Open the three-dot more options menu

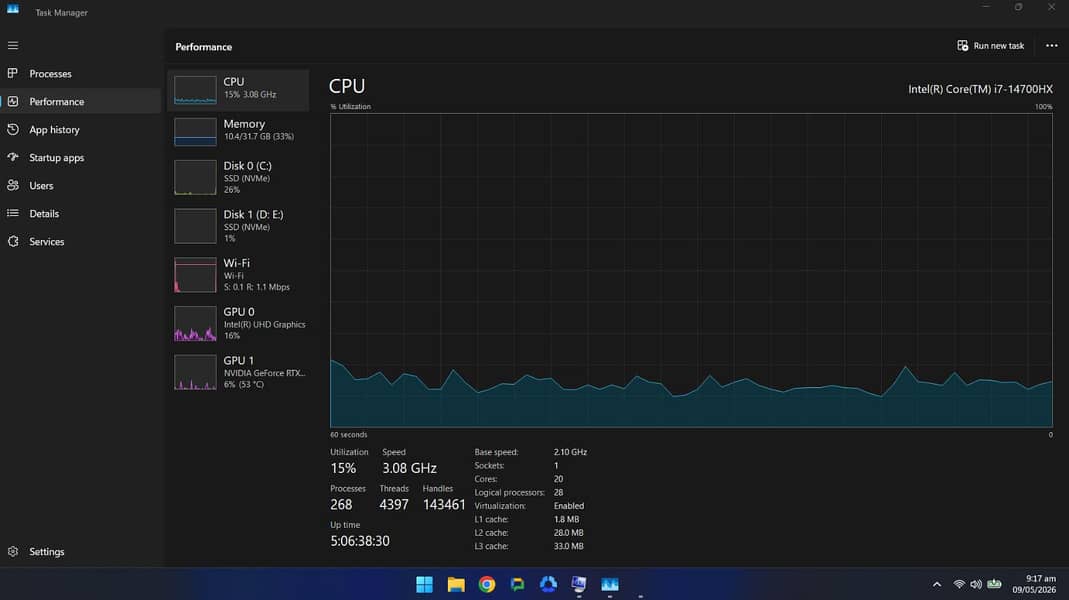(x=1051, y=46)
